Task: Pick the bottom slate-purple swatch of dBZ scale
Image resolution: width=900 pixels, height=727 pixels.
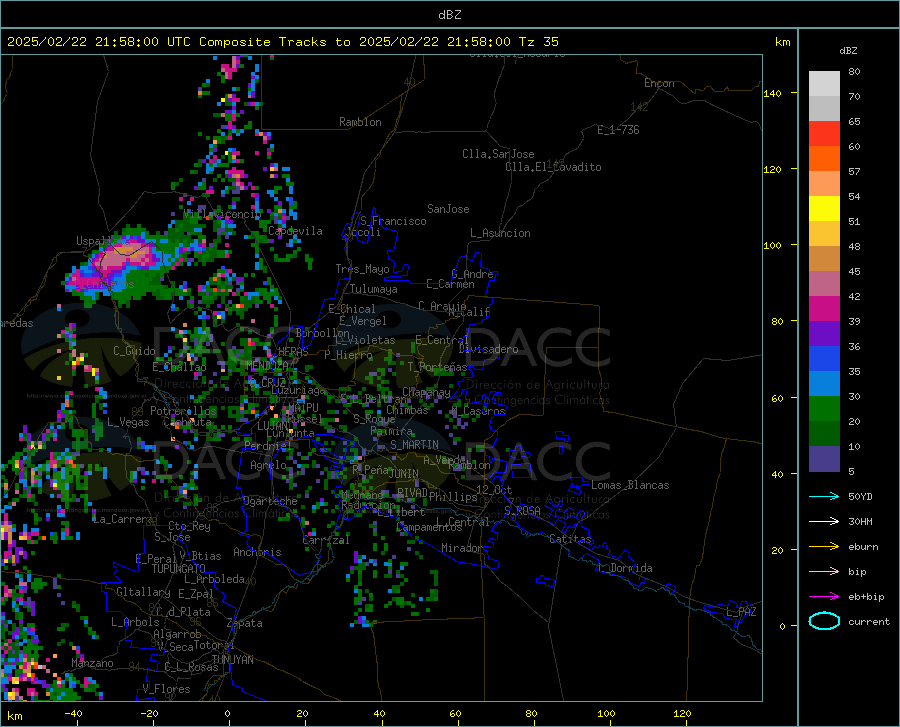Action: tap(824, 459)
